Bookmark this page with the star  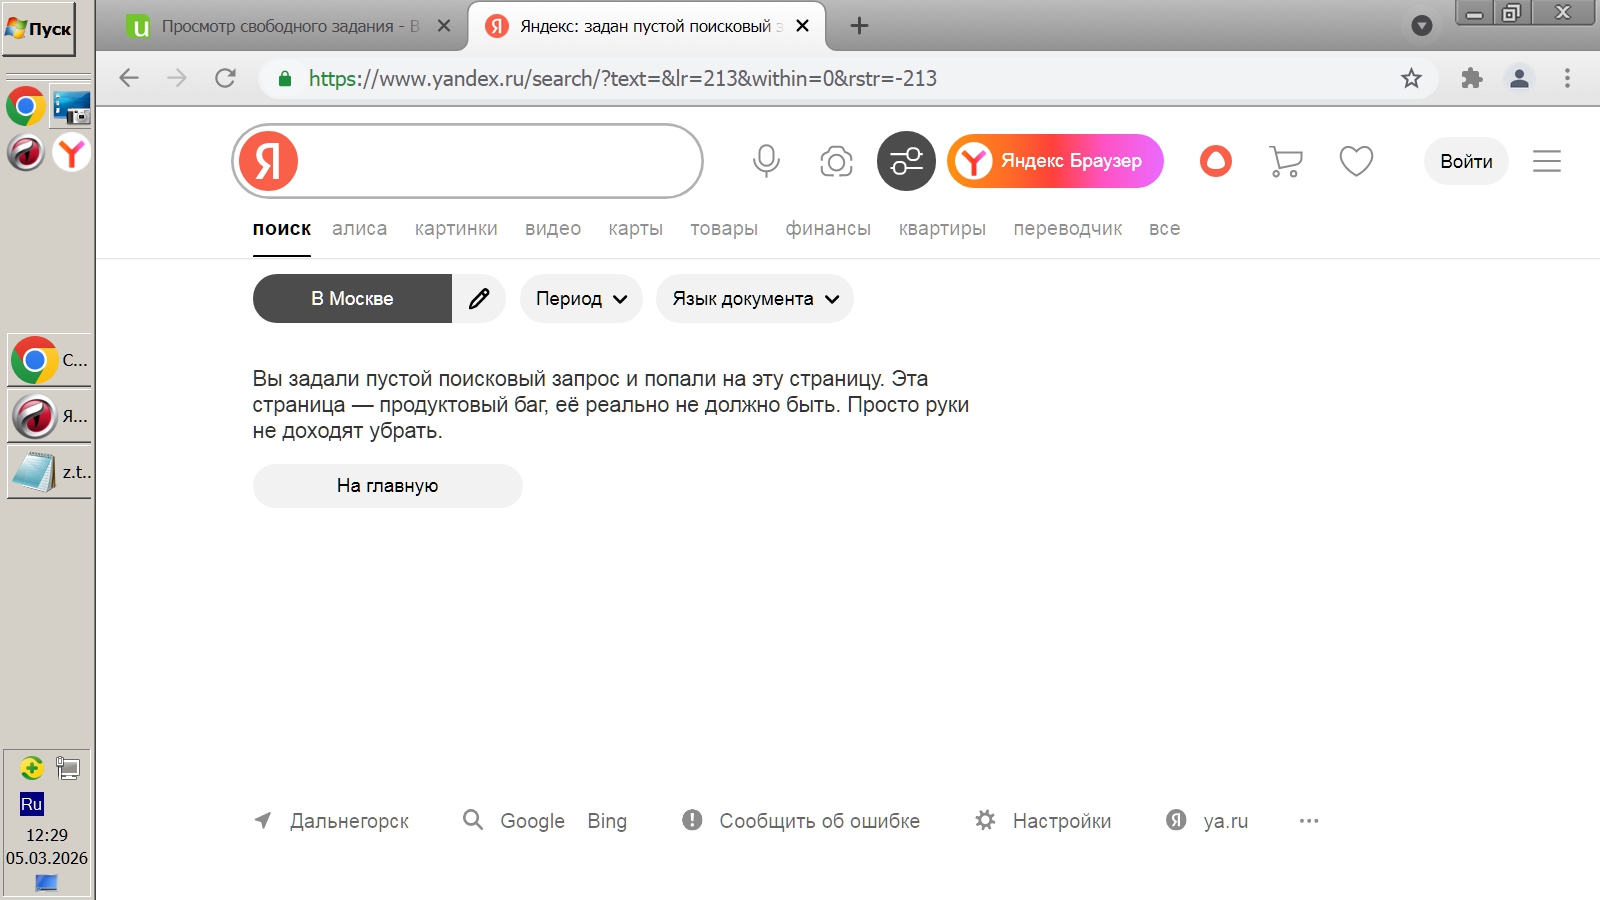tap(1411, 78)
